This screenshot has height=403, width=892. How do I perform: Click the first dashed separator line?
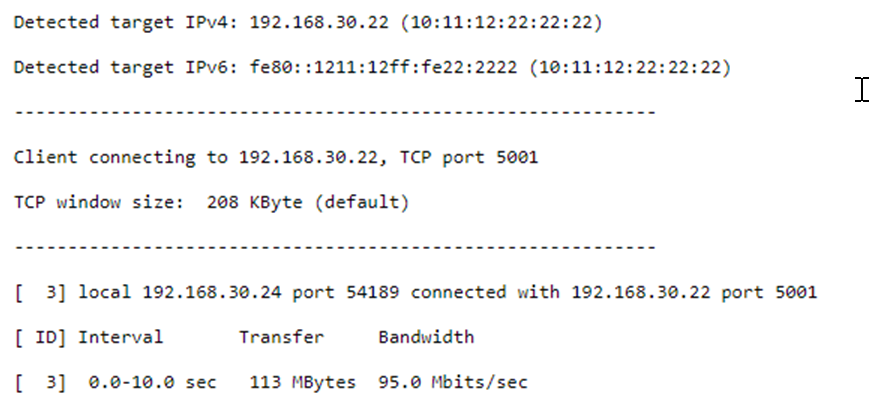(335, 112)
